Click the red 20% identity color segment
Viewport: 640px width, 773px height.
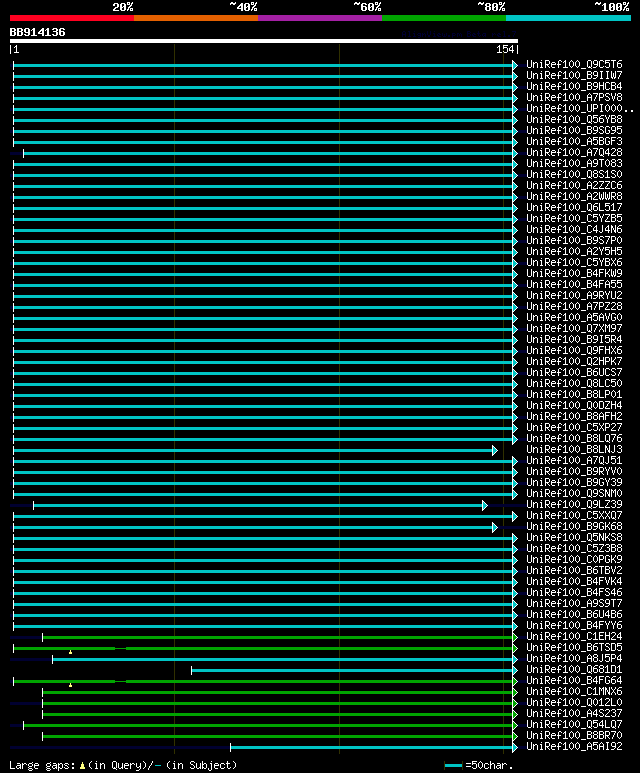(x=71, y=18)
